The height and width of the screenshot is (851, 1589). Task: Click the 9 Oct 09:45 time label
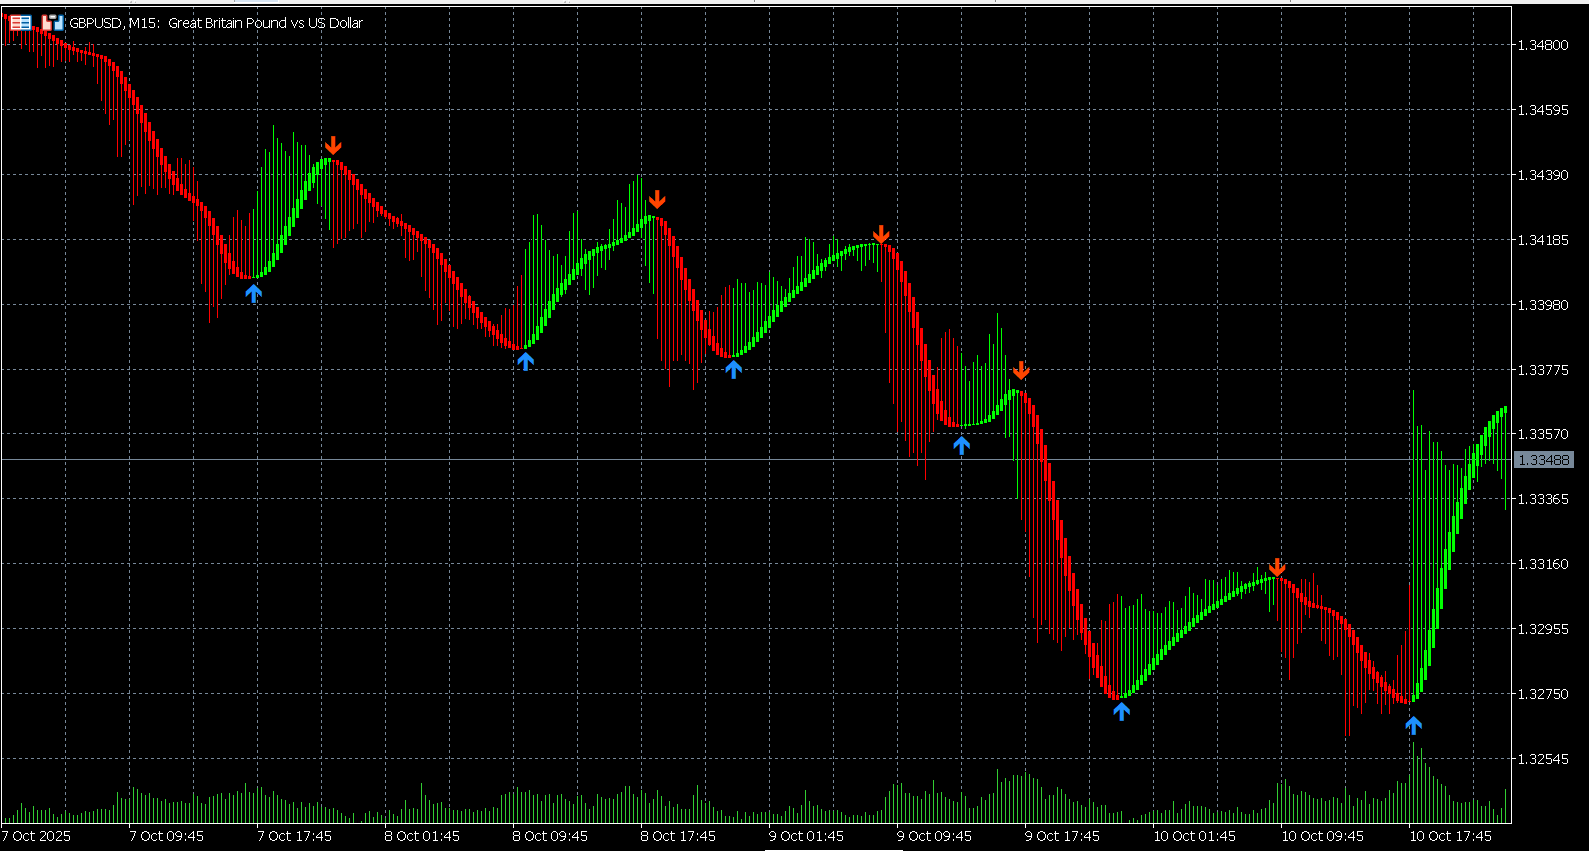coord(934,836)
